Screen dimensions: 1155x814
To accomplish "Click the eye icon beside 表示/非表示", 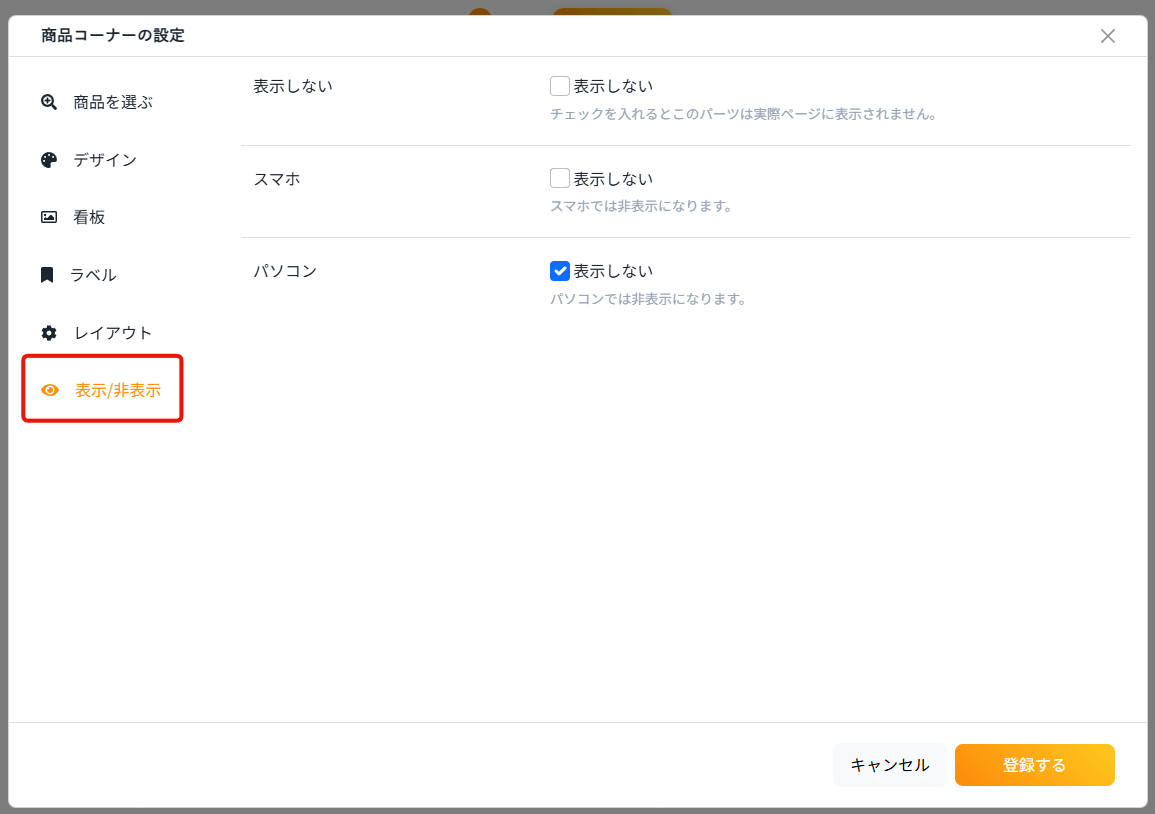I will (x=49, y=390).
